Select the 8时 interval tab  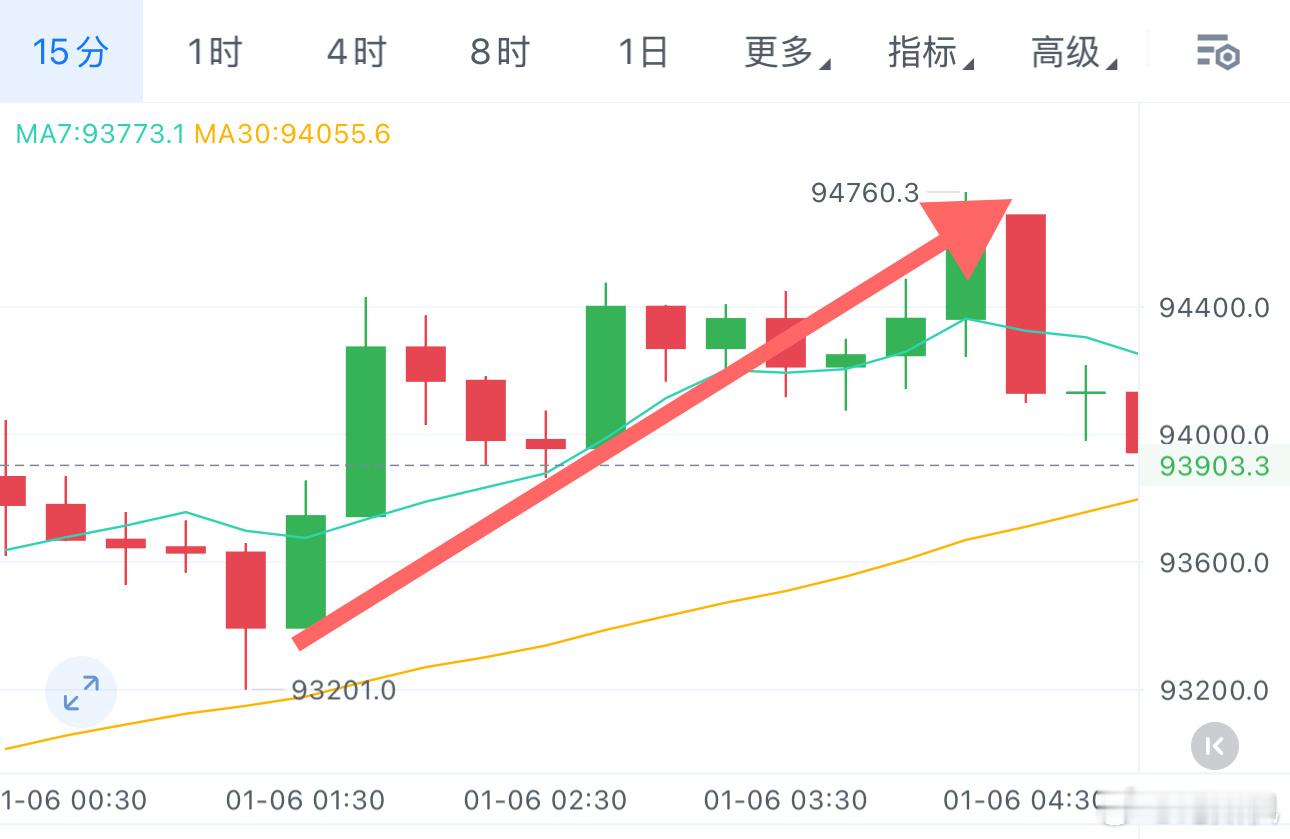click(499, 52)
